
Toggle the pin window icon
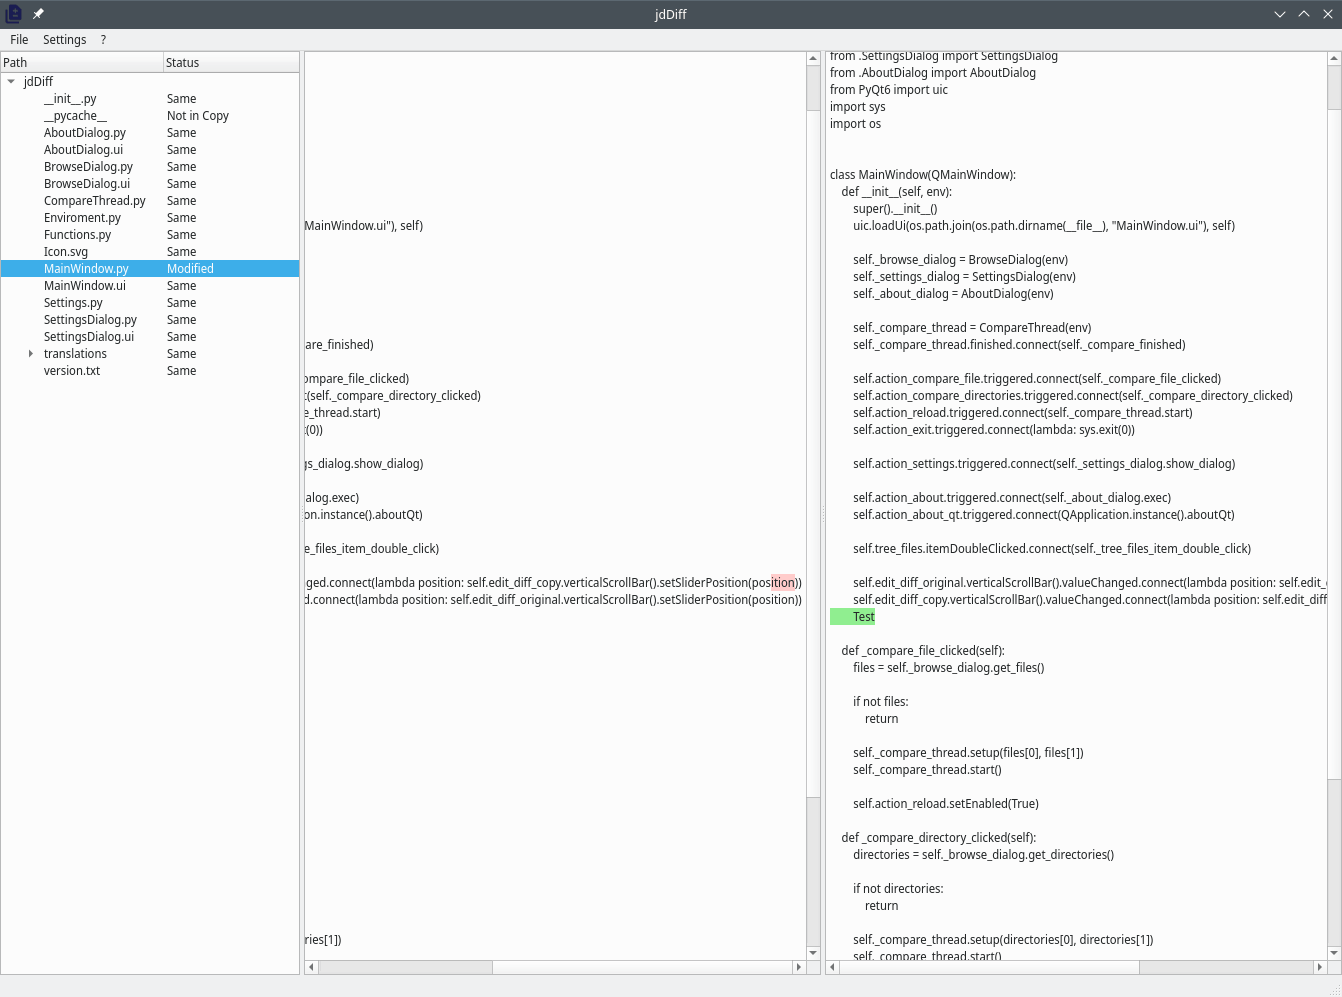pos(38,14)
